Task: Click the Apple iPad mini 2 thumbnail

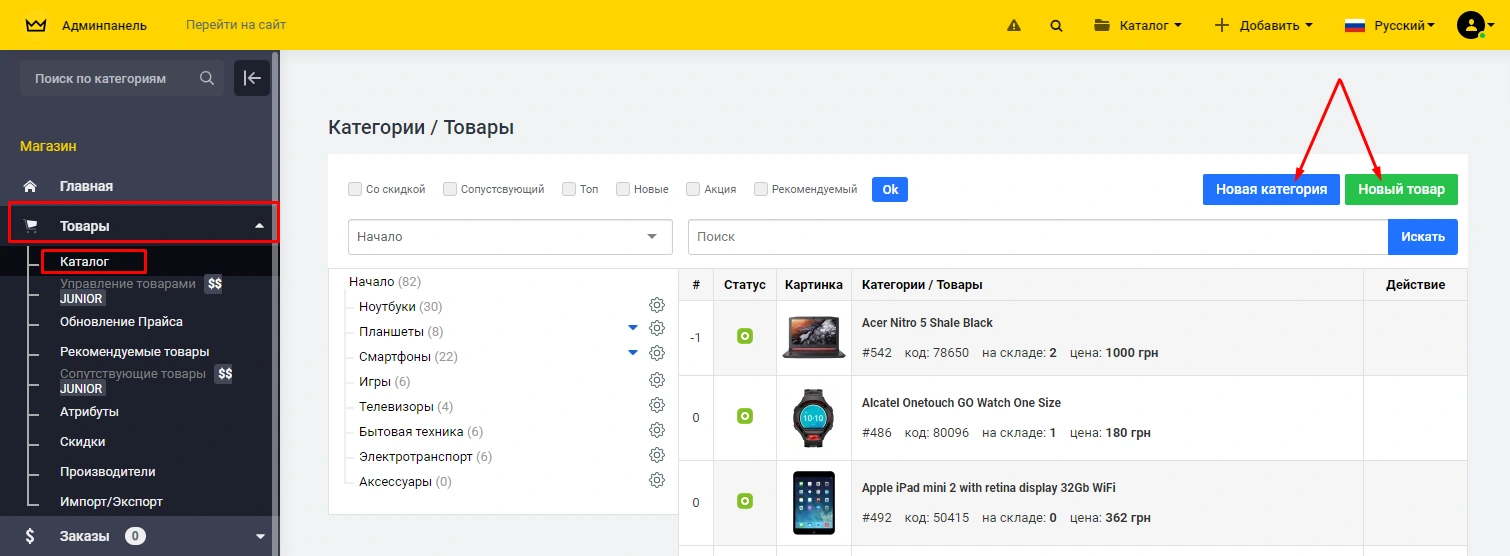Action: (x=813, y=501)
